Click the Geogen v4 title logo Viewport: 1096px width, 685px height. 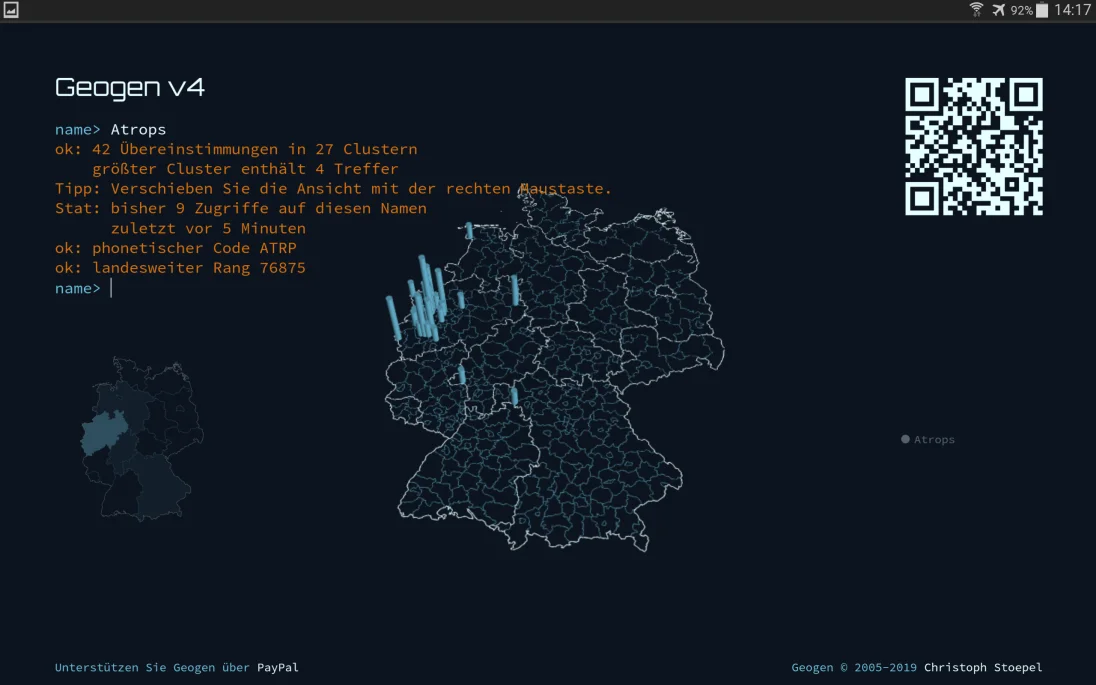pos(129,87)
